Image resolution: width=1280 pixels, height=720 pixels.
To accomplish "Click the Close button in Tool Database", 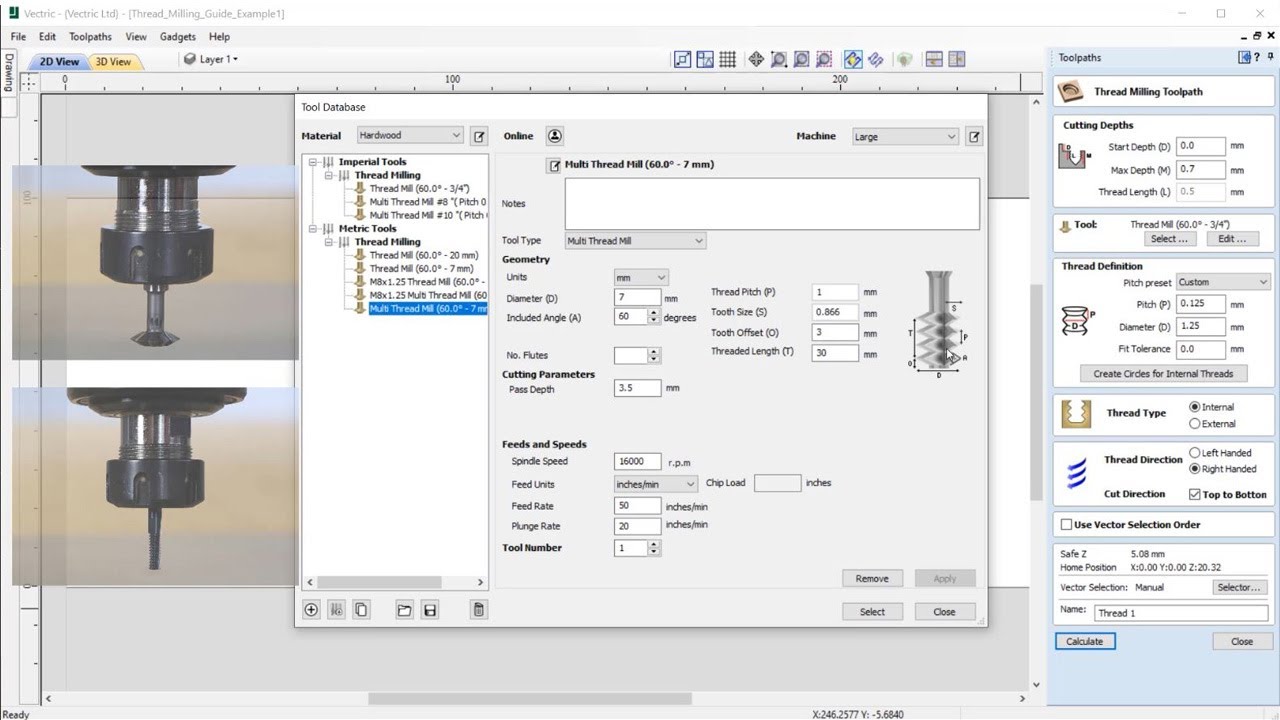I will pyautogui.click(x=944, y=612).
